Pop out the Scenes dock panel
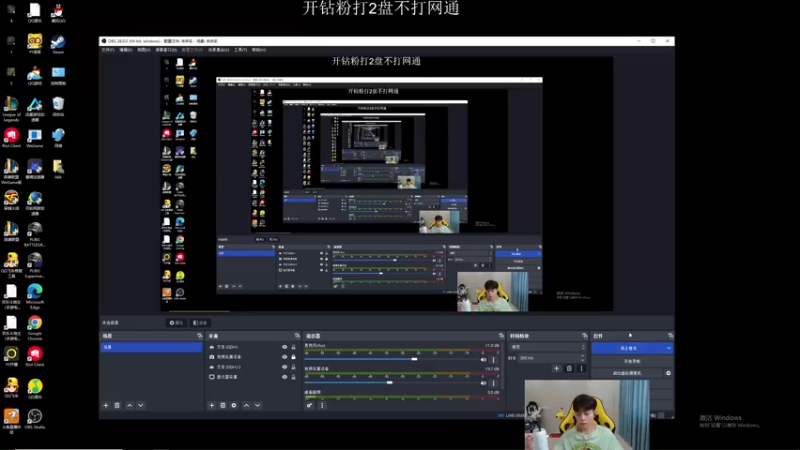Image resolution: width=800 pixels, height=450 pixels. pyautogui.click(x=199, y=336)
